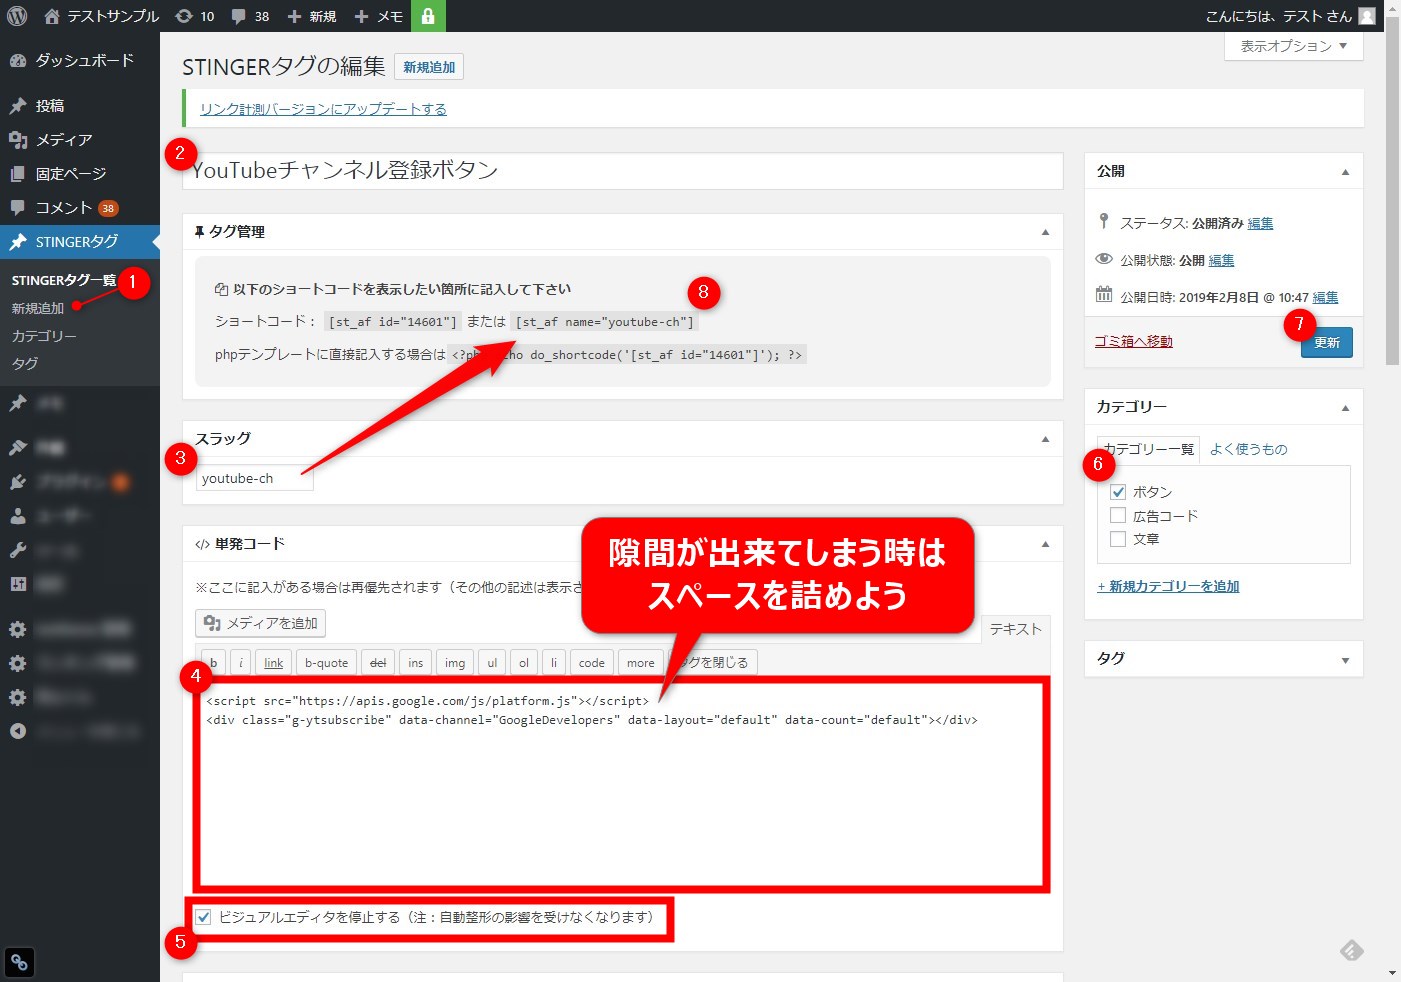Switch to the よく使うもの tab
Screen dimensions: 1401x982
coord(1248,450)
